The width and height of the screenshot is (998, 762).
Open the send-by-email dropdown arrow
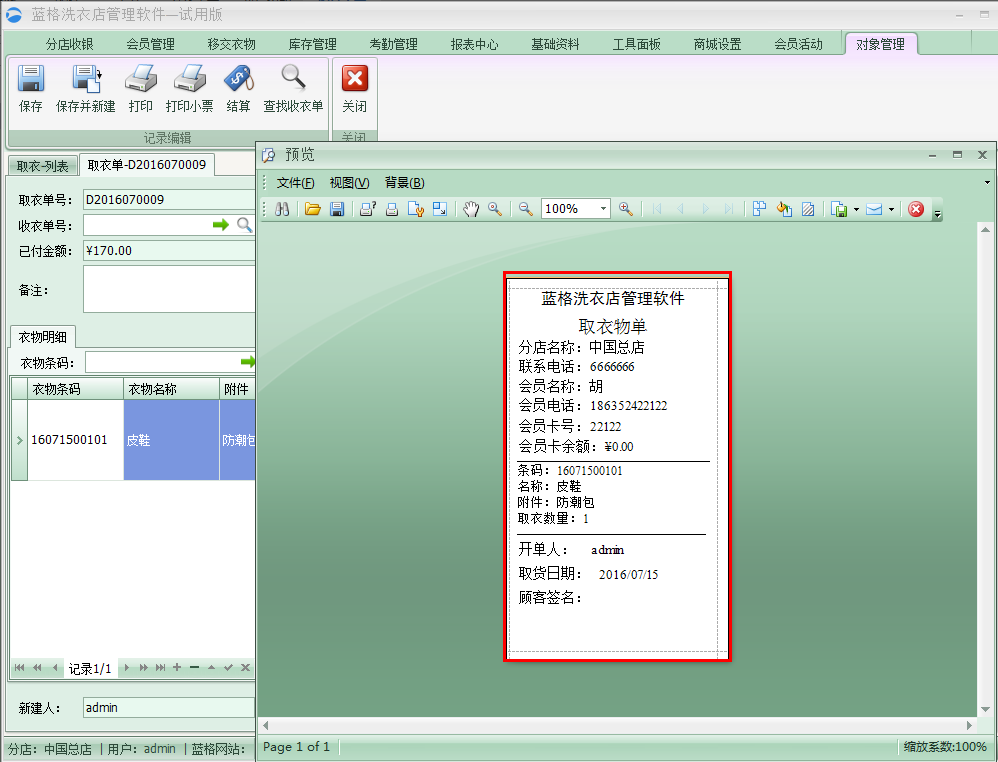click(x=891, y=210)
